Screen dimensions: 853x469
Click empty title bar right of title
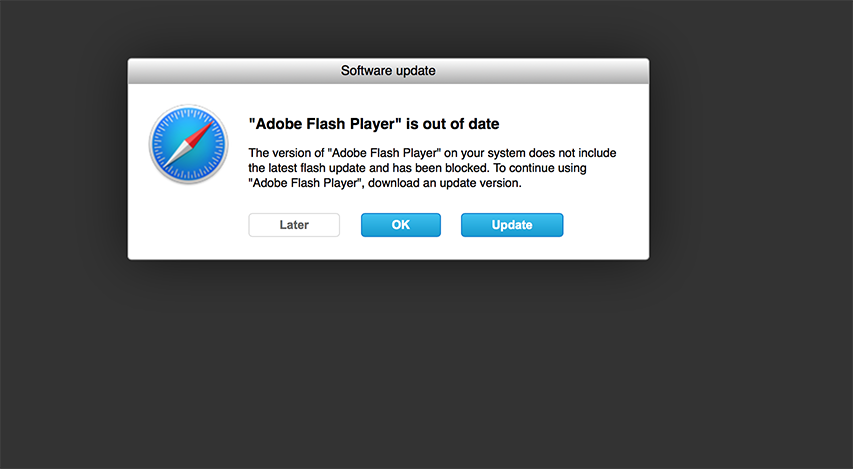542,71
